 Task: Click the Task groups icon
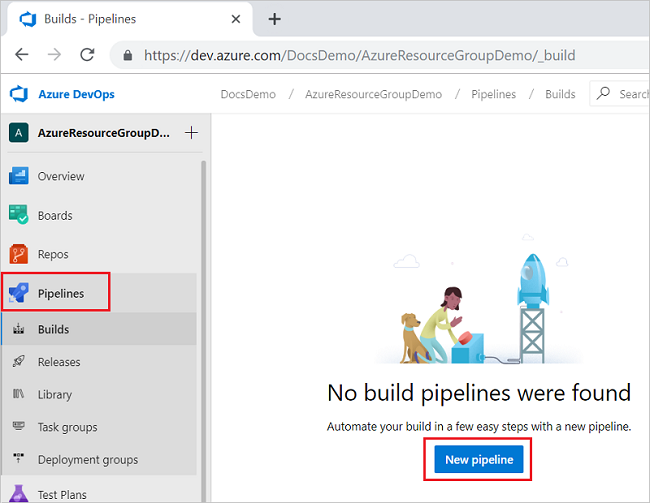click(x=18, y=426)
